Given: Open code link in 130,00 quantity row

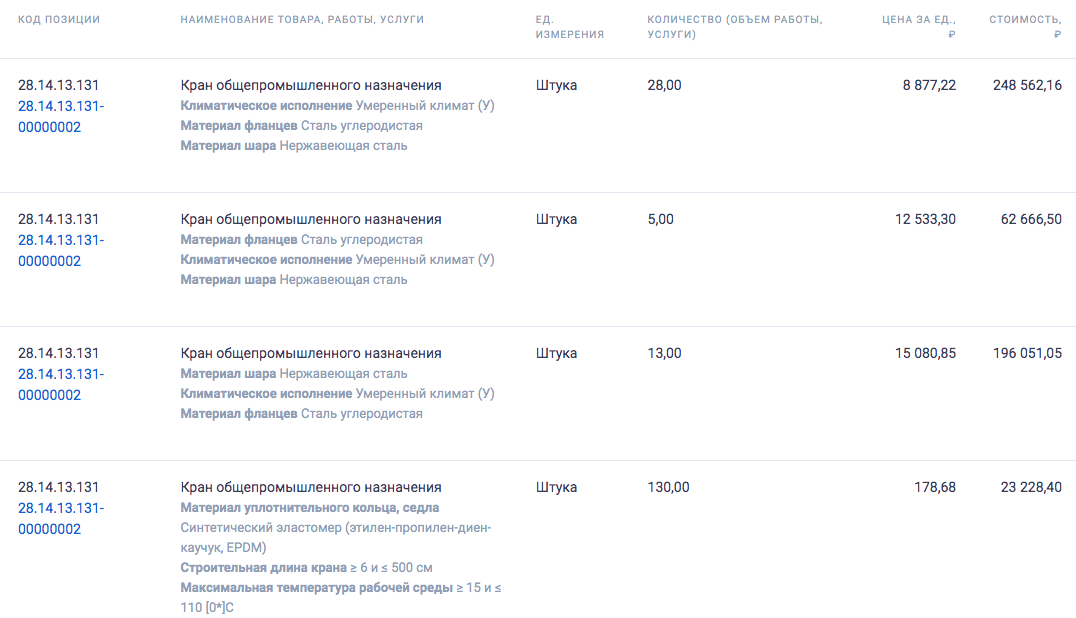Looking at the screenshot, I should (x=61, y=519).
